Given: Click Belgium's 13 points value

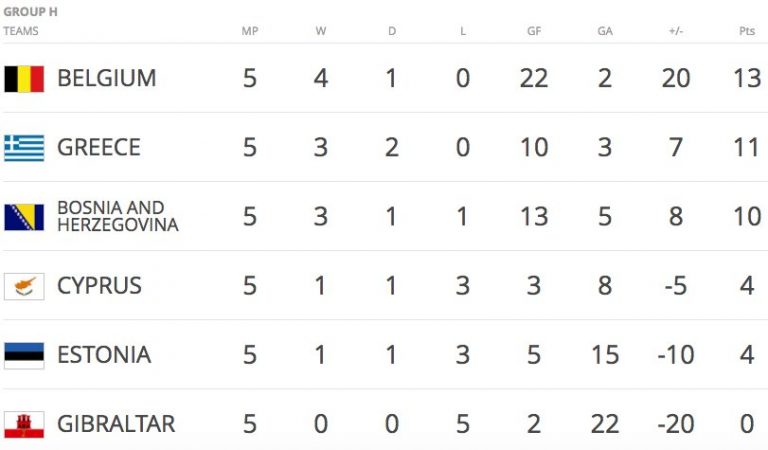Looking at the screenshot, I should coord(746,79).
